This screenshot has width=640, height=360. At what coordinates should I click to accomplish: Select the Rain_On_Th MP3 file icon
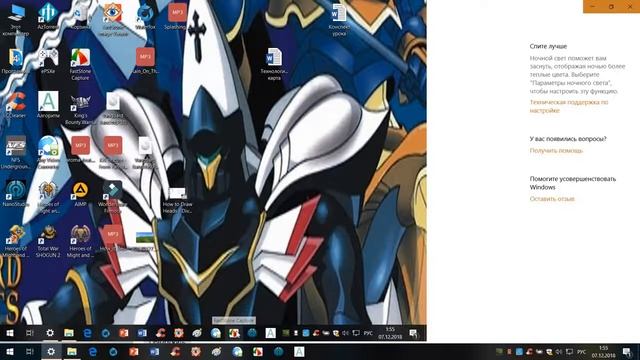tap(145, 61)
